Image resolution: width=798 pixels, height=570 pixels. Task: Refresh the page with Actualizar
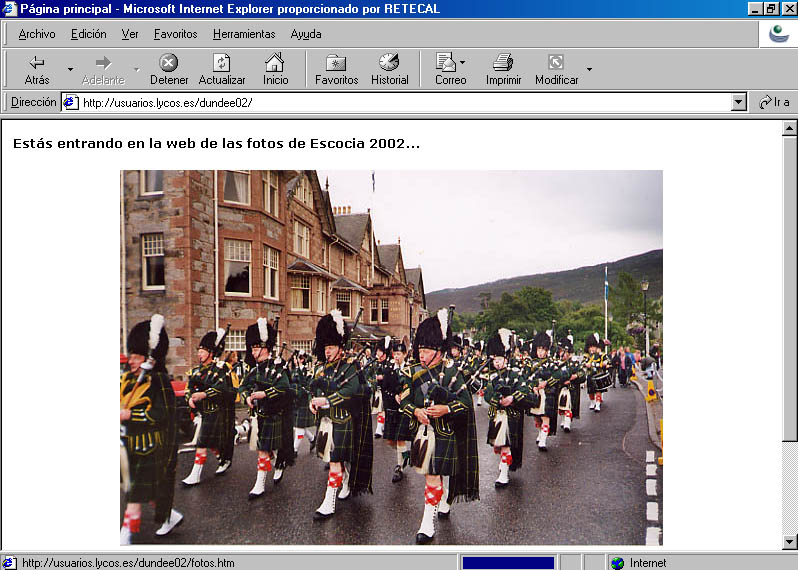[222, 69]
